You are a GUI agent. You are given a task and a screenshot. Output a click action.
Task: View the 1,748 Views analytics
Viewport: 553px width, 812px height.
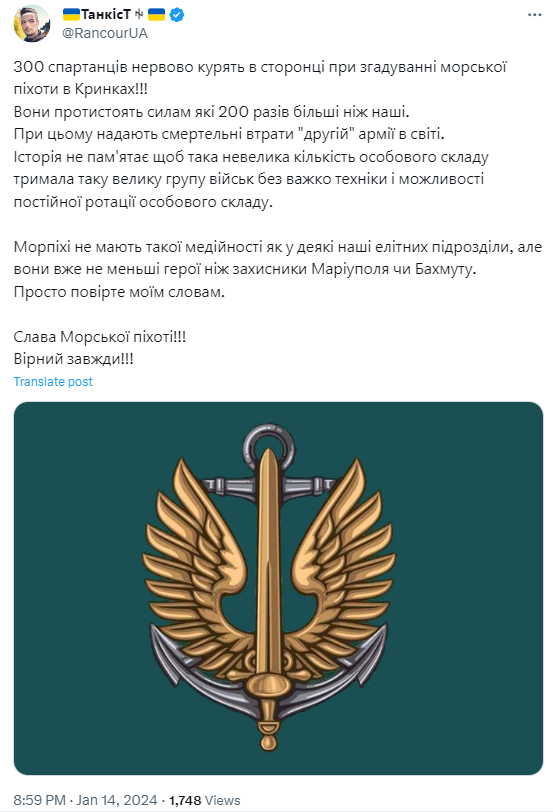coord(205,800)
